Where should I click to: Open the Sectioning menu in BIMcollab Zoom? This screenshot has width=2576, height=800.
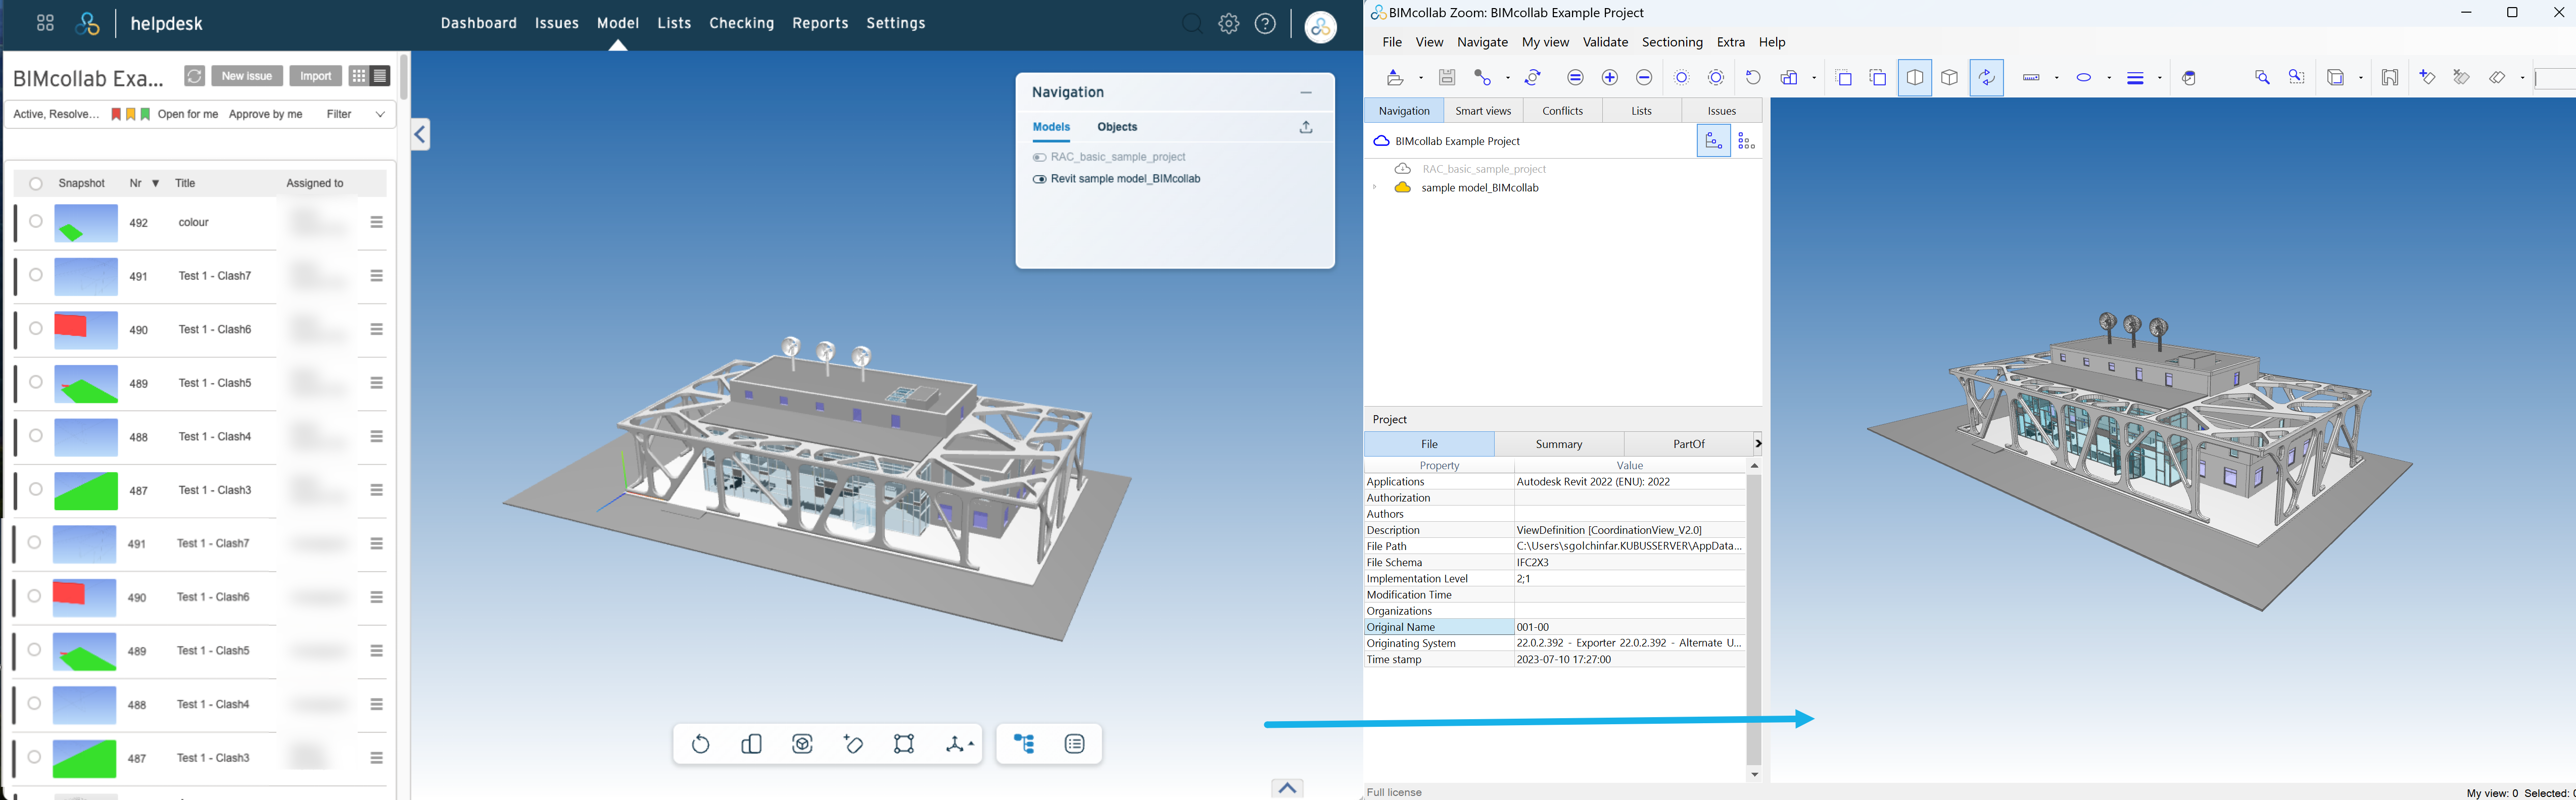(1672, 43)
